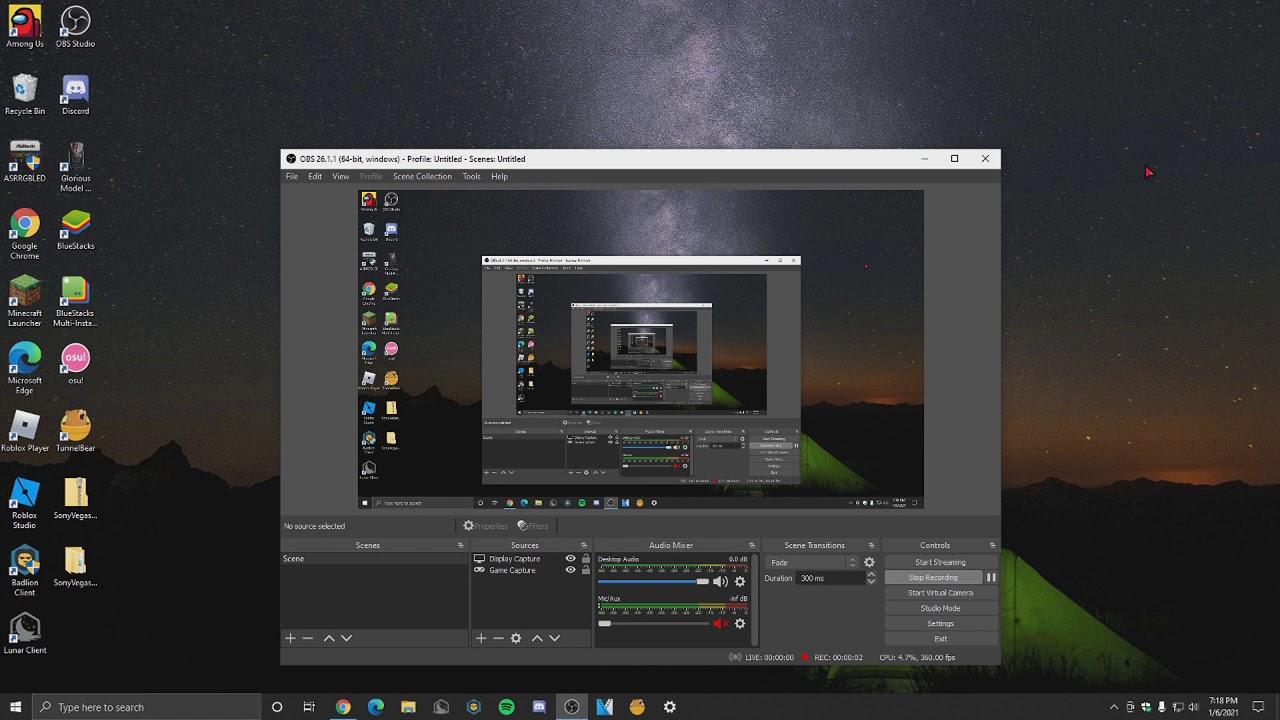Pause the recording with the pause icon

click(x=991, y=577)
